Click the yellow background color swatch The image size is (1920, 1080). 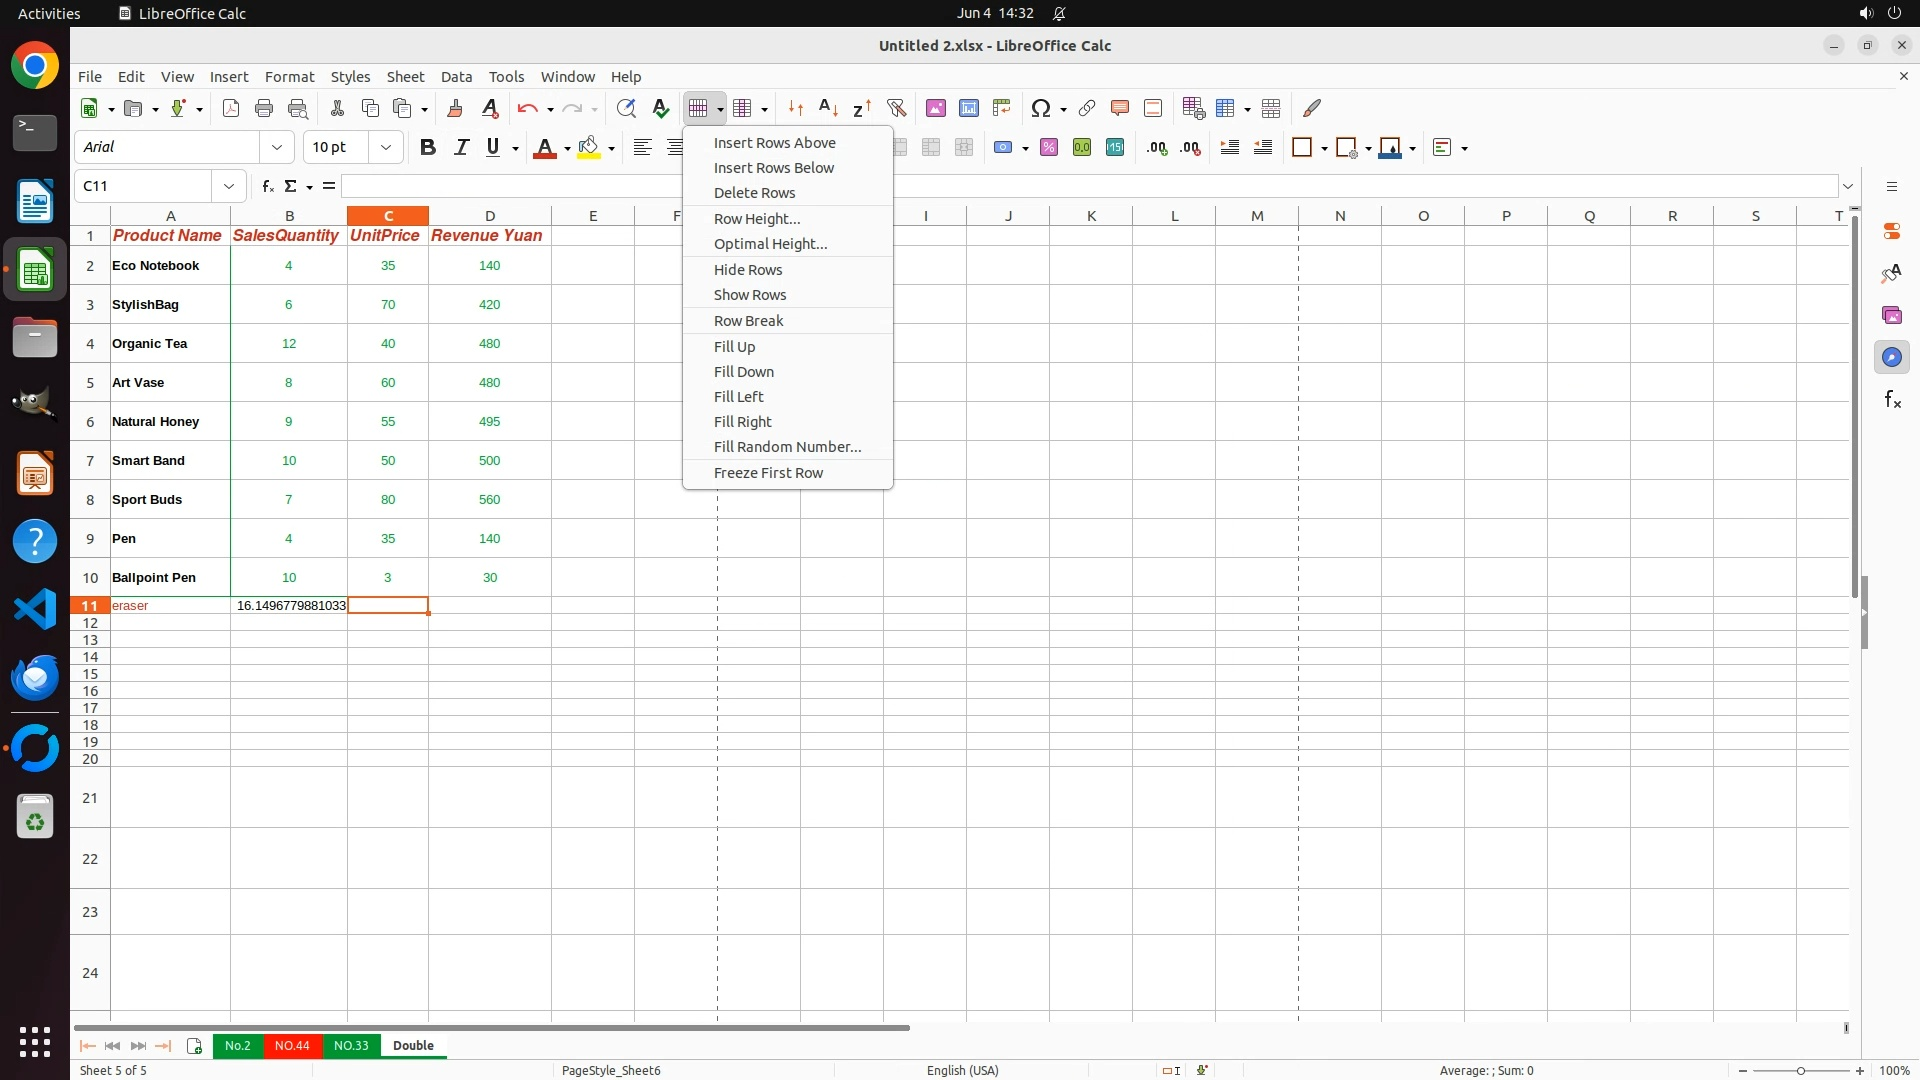[x=589, y=147]
